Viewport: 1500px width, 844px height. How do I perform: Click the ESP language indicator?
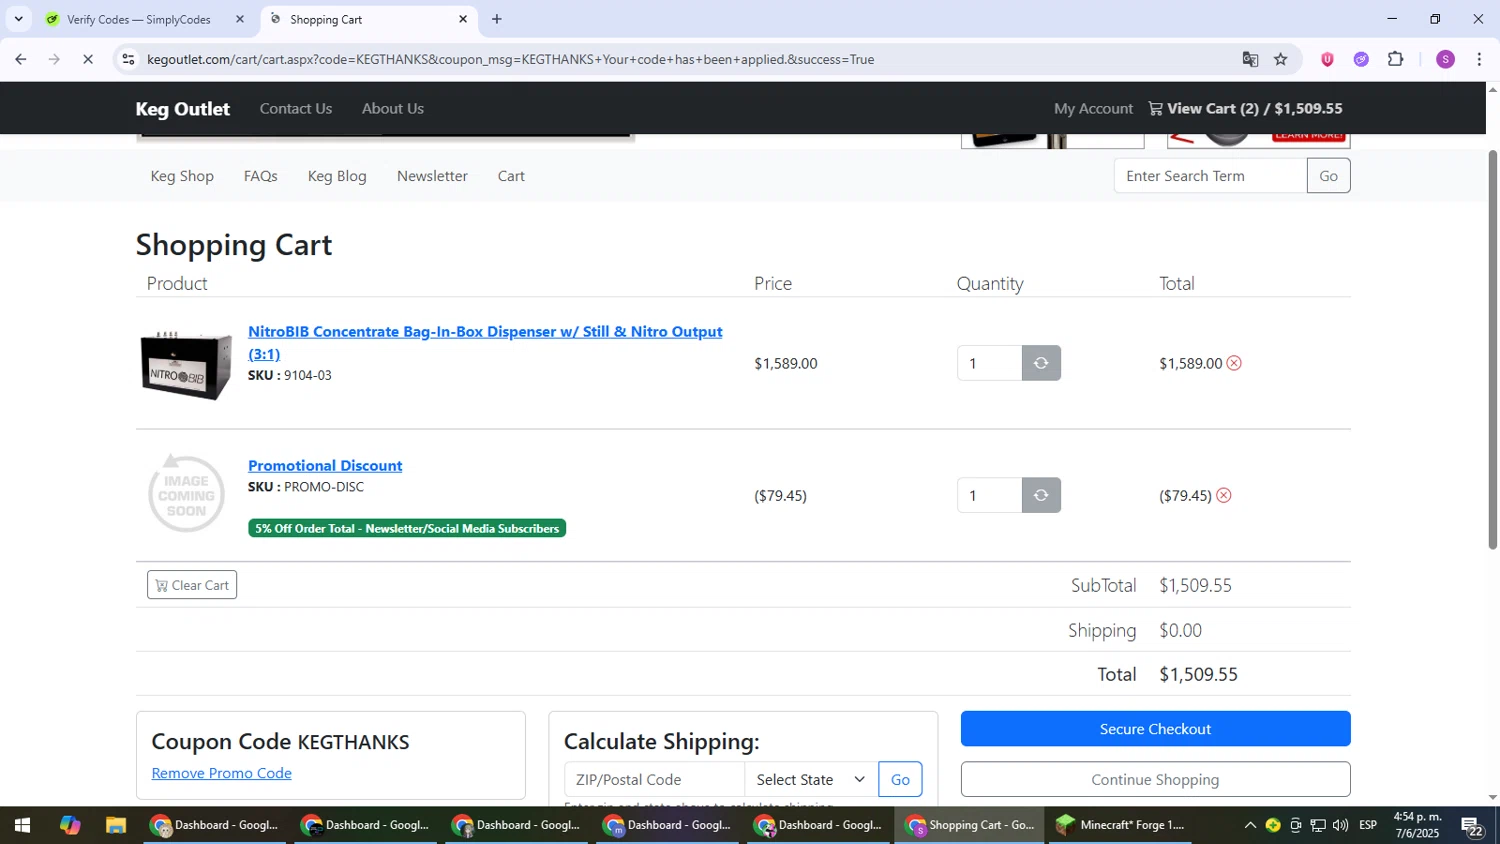click(x=1368, y=825)
